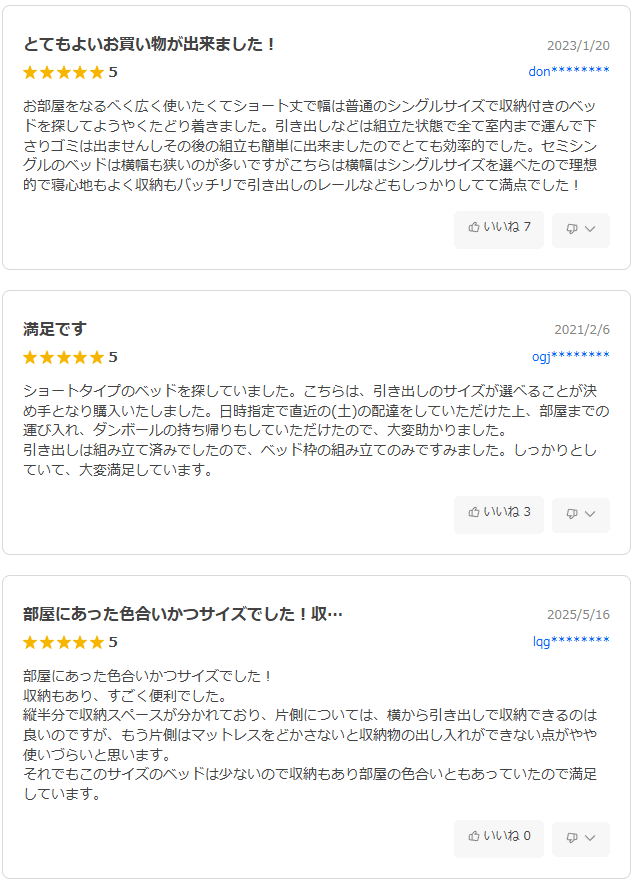This screenshot has height=883, width=633.
Task: Open reviewer profile ogj********
Action: coord(570,356)
